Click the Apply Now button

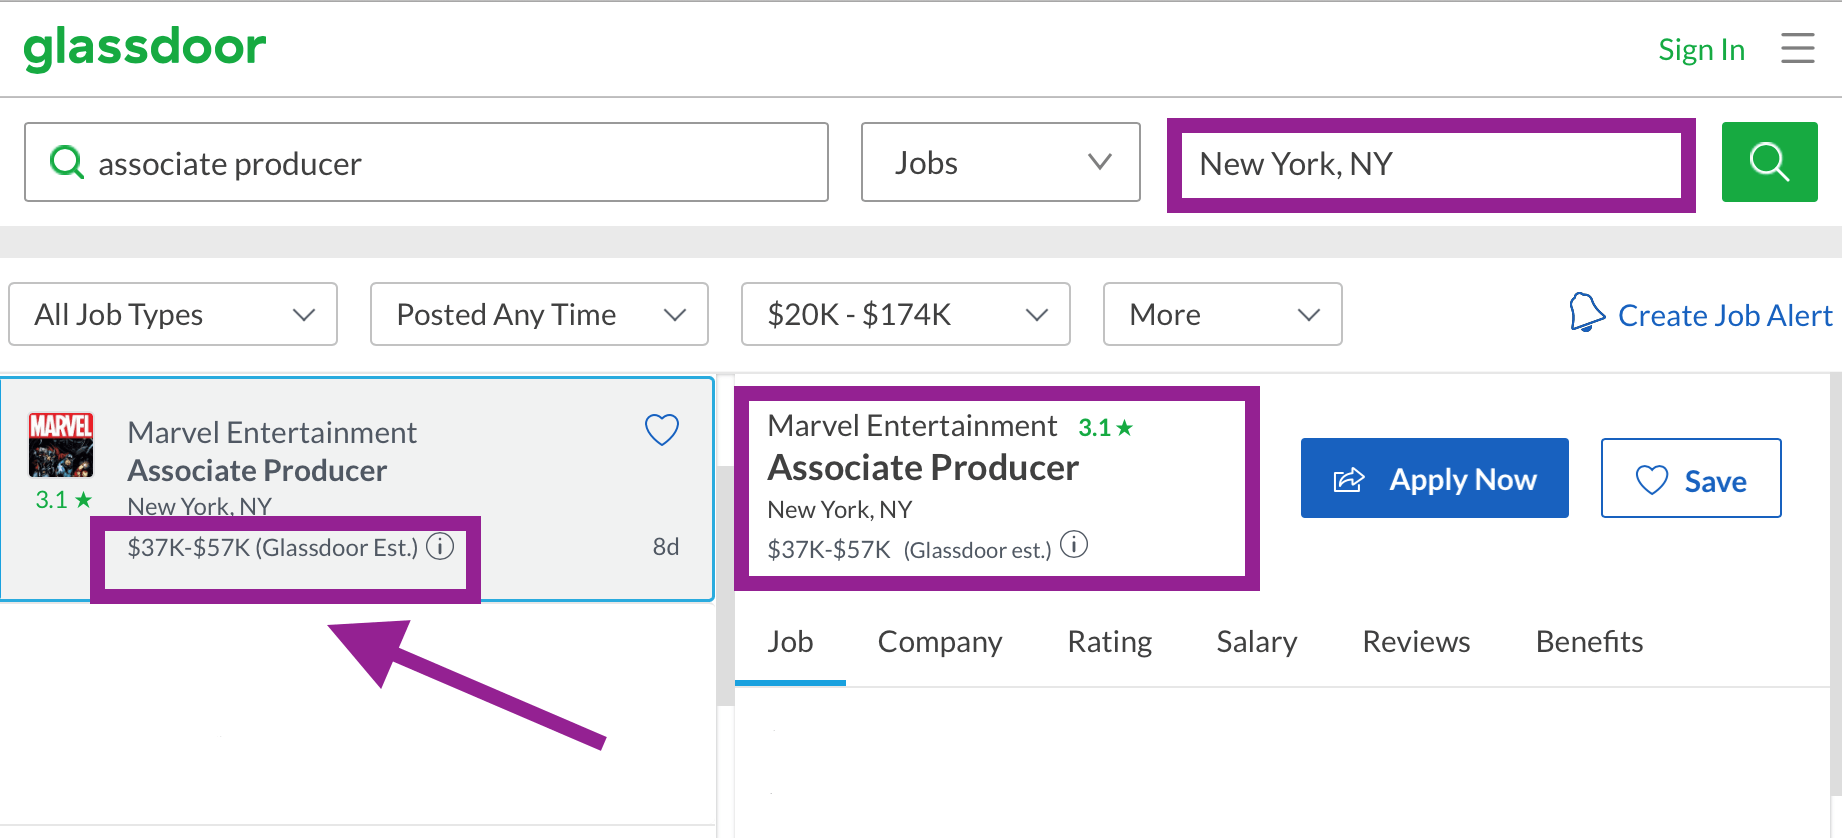tap(1434, 479)
